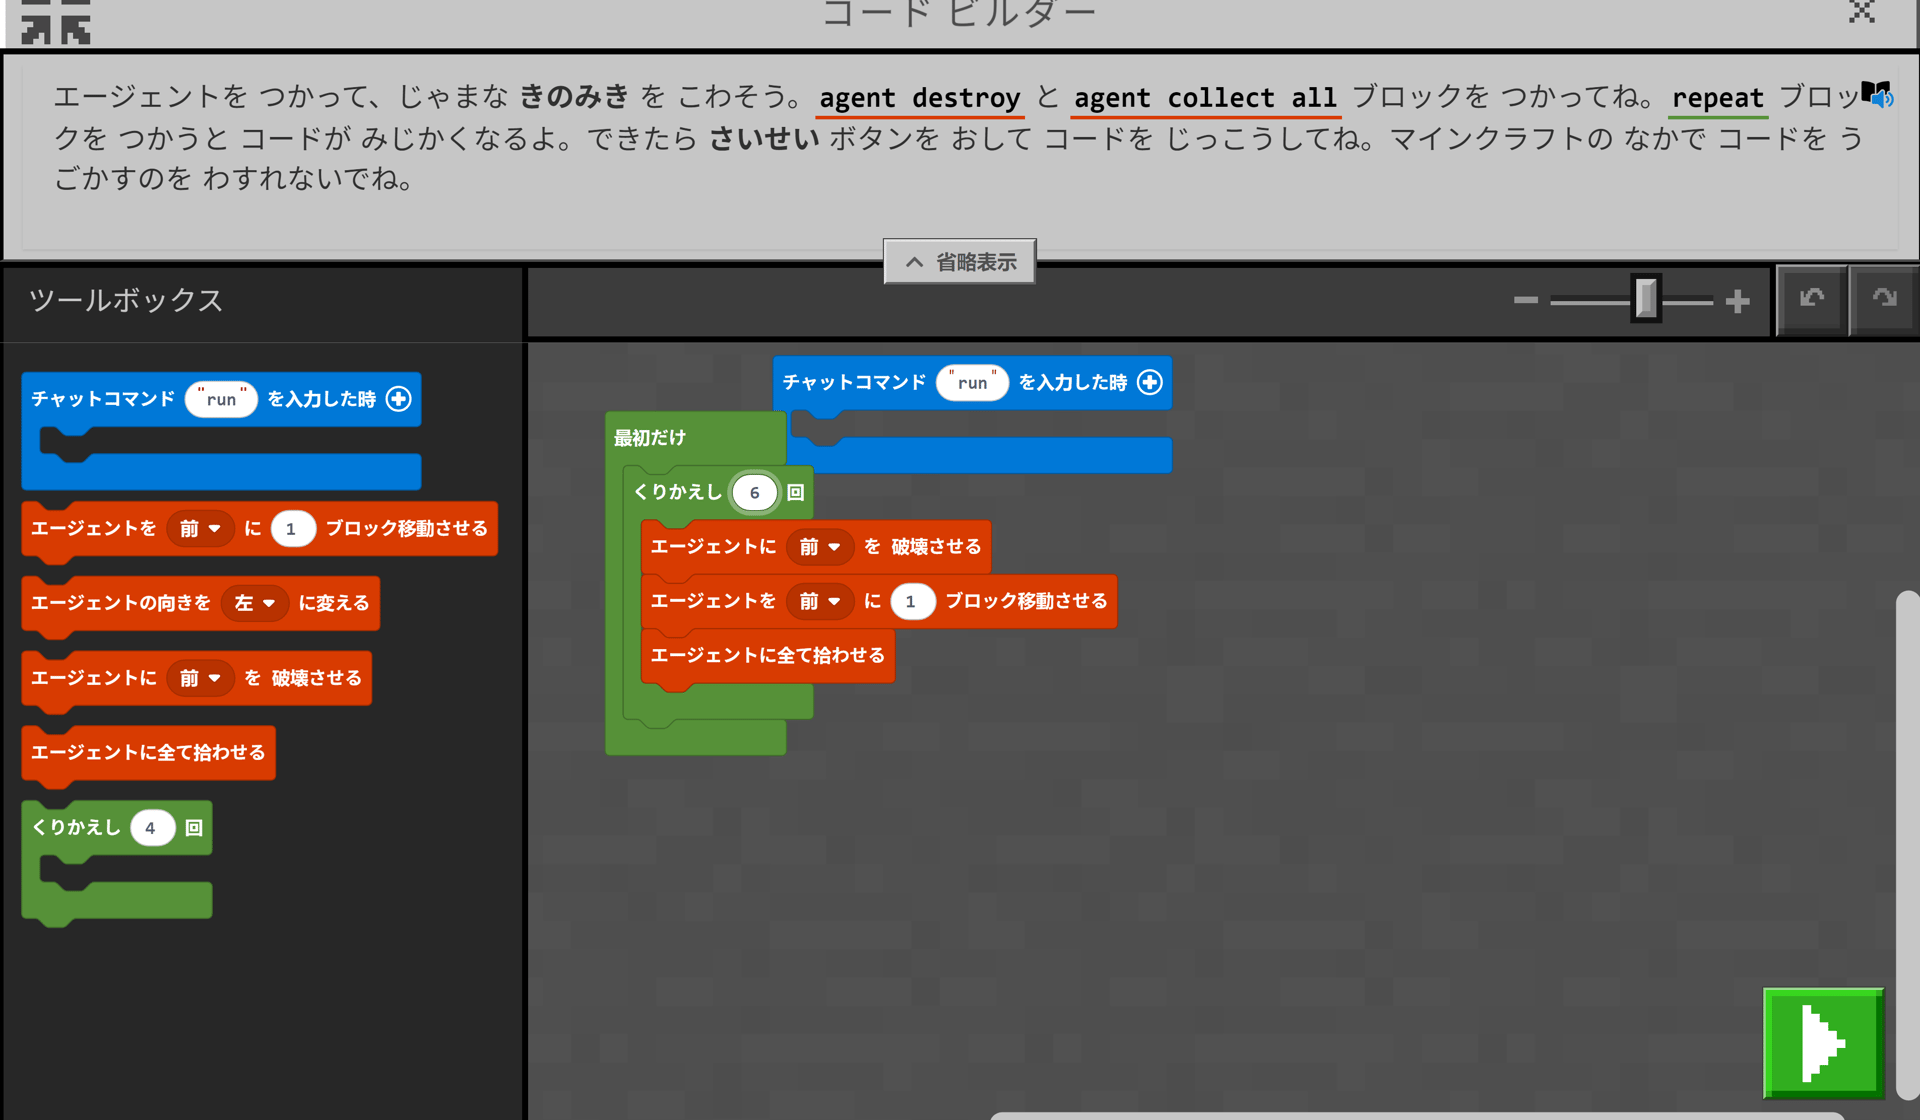Click the vertical workspace scrollbar

(1907, 845)
